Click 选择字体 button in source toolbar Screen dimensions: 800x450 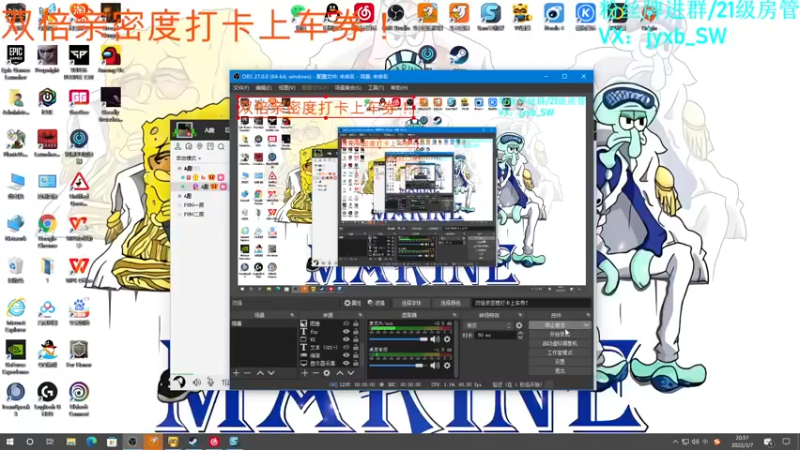(x=411, y=303)
